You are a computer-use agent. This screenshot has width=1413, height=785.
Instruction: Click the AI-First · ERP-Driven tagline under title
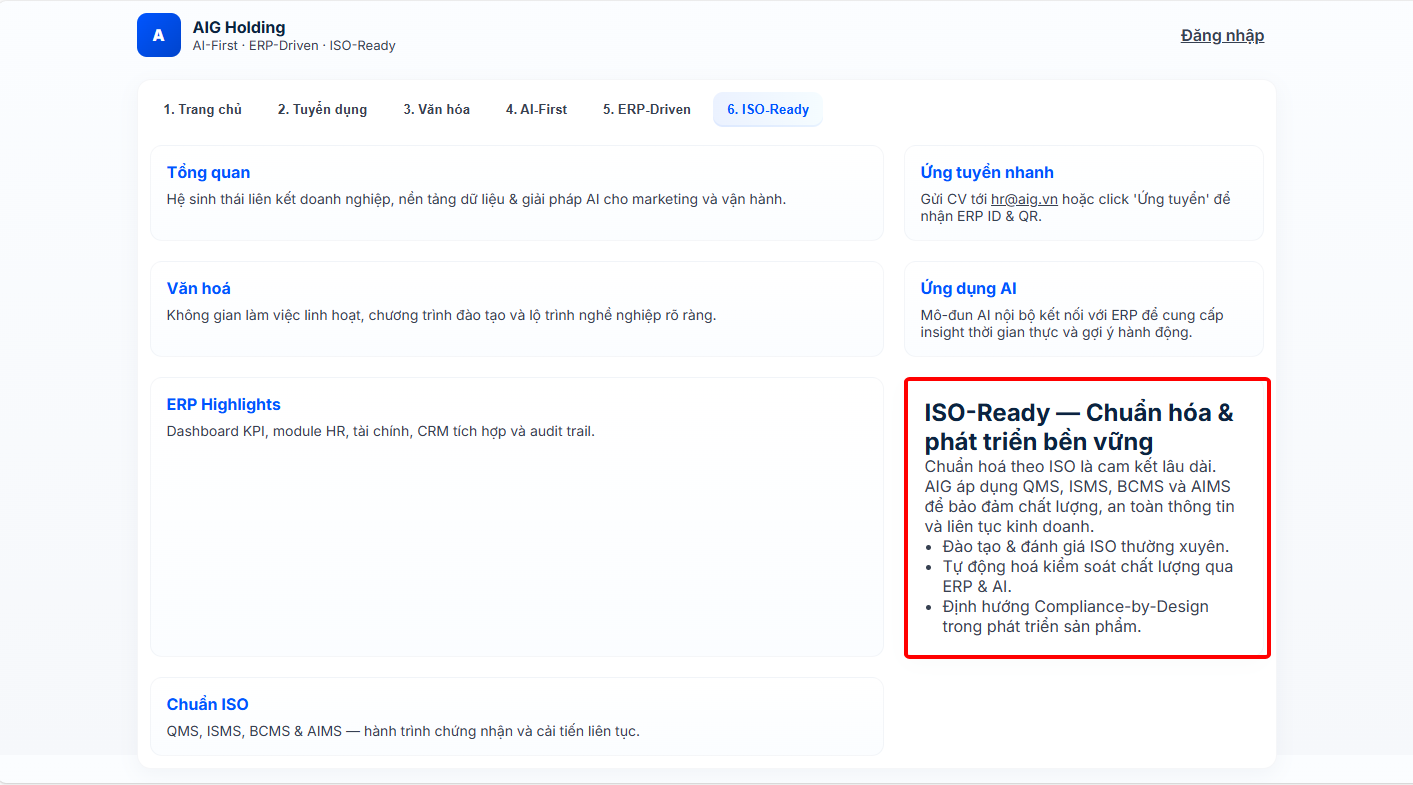pyautogui.click(x=294, y=46)
